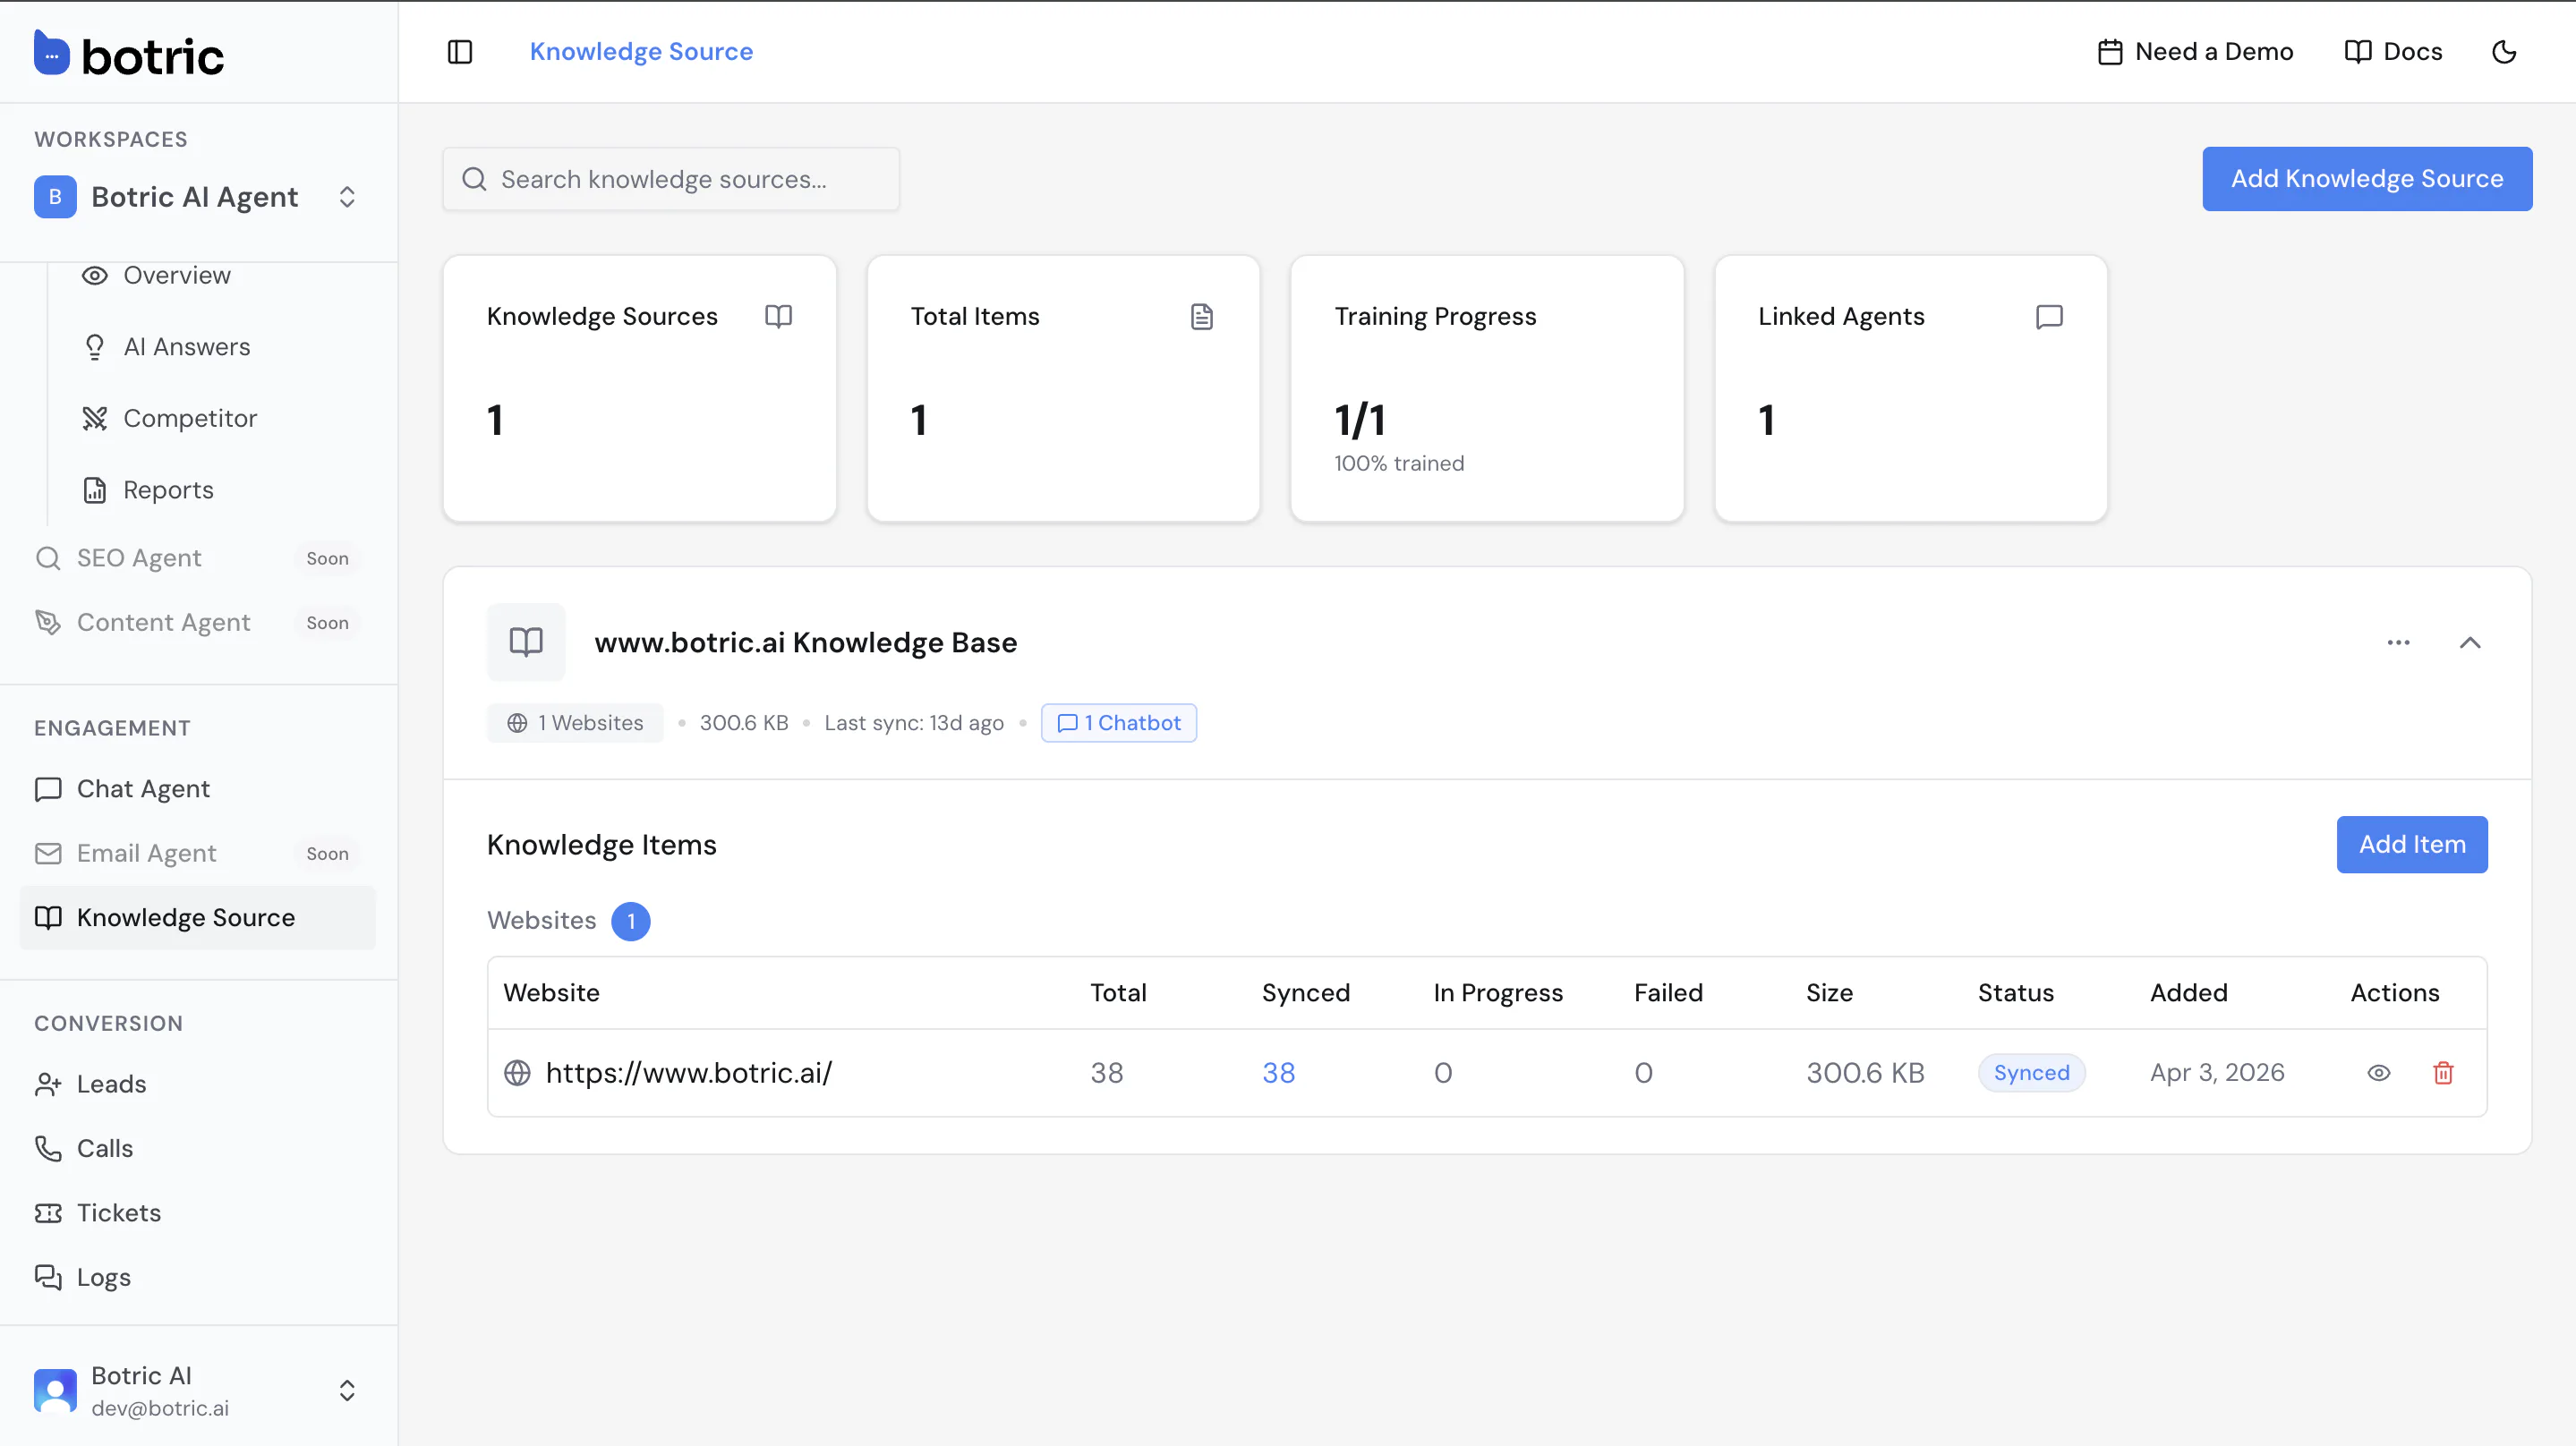The width and height of the screenshot is (2576, 1446).
Task: Click the https://www.botric.ai/ website row link
Action: [688, 1073]
